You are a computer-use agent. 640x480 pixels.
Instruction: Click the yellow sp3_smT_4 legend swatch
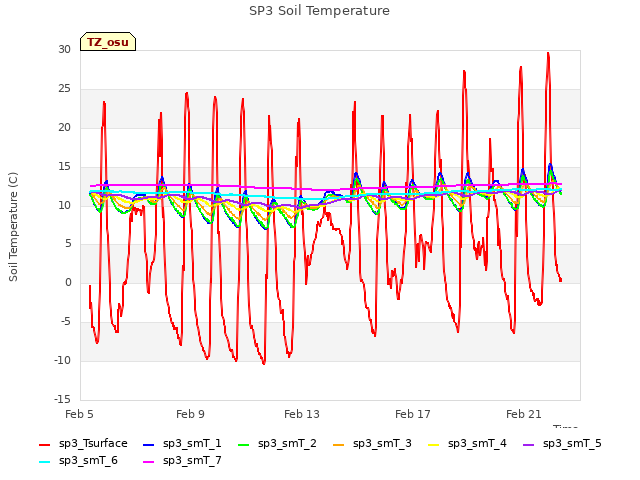434,444
